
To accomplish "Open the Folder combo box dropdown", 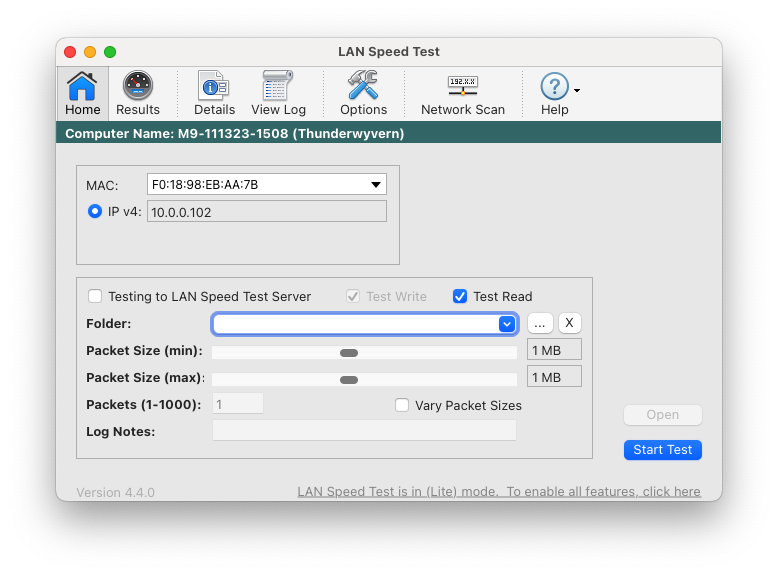I will [507, 324].
